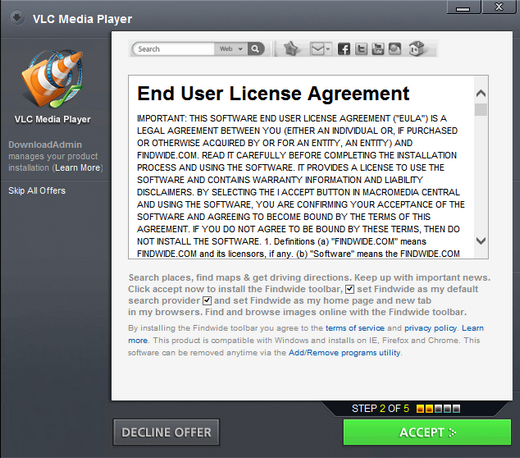Click the VLC cone logo
Image resolution: width=520 pixels, height=458 pixels.
tap(52, 79)
